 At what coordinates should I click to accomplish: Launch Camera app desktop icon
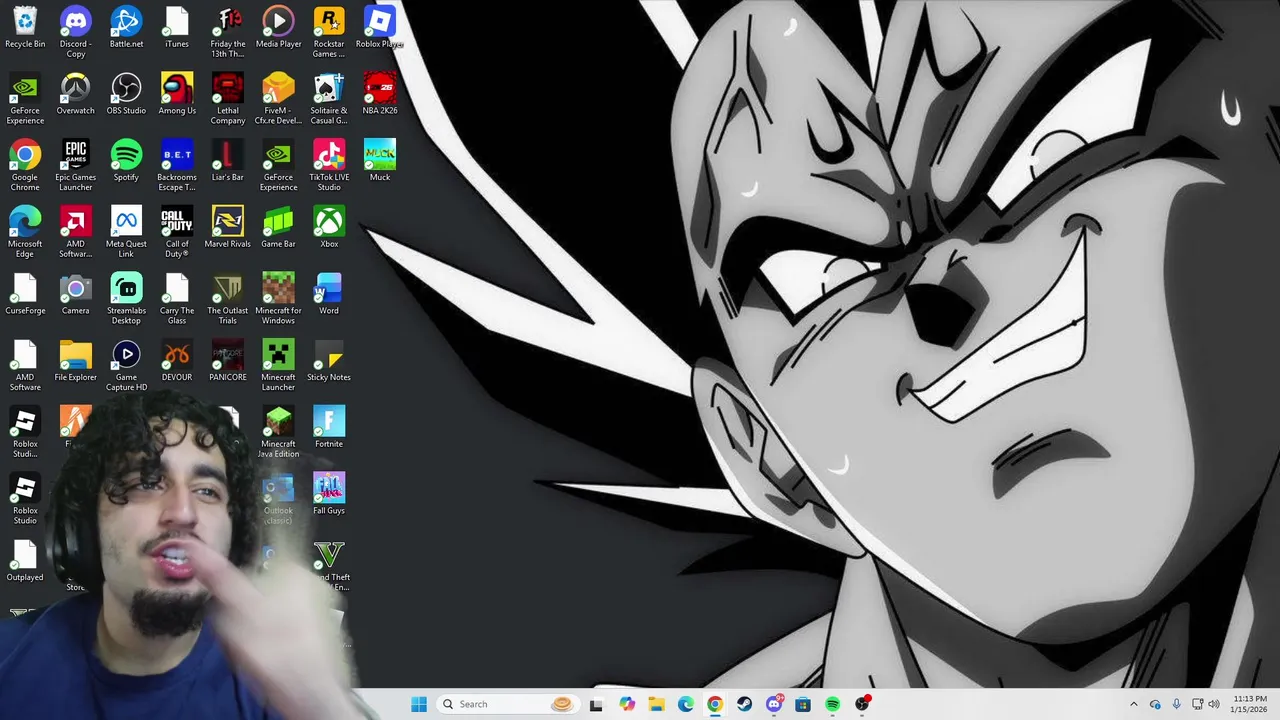click(x=75, y=295)
